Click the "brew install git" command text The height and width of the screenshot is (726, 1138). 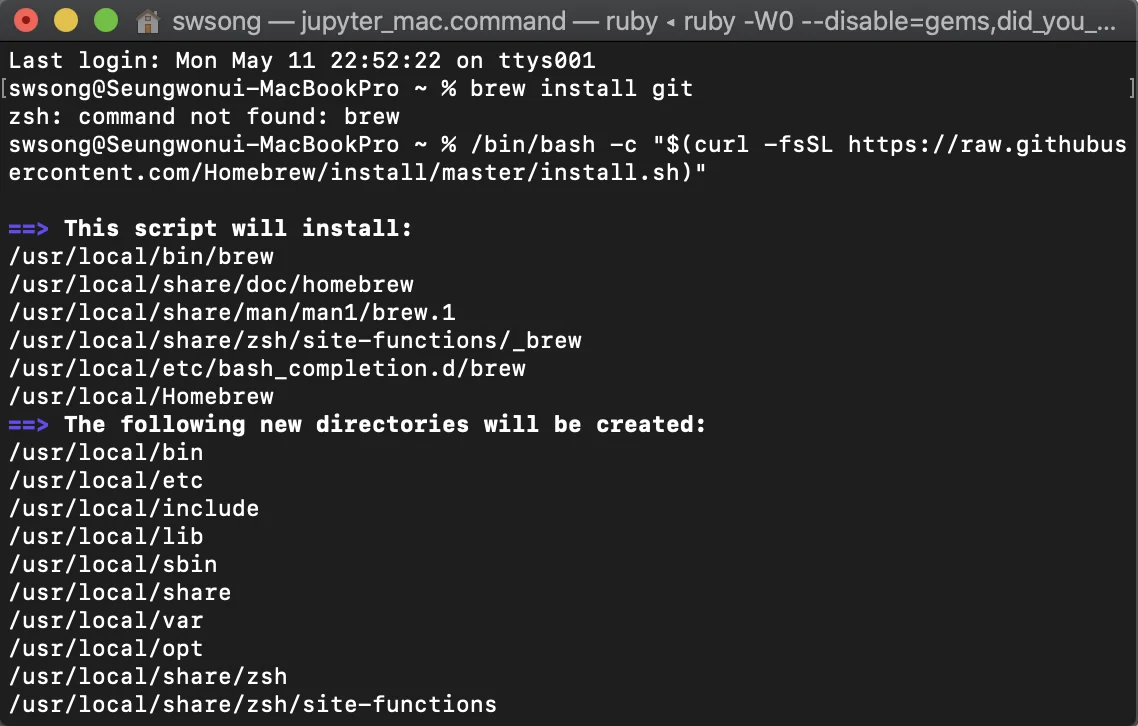(581, 89)
